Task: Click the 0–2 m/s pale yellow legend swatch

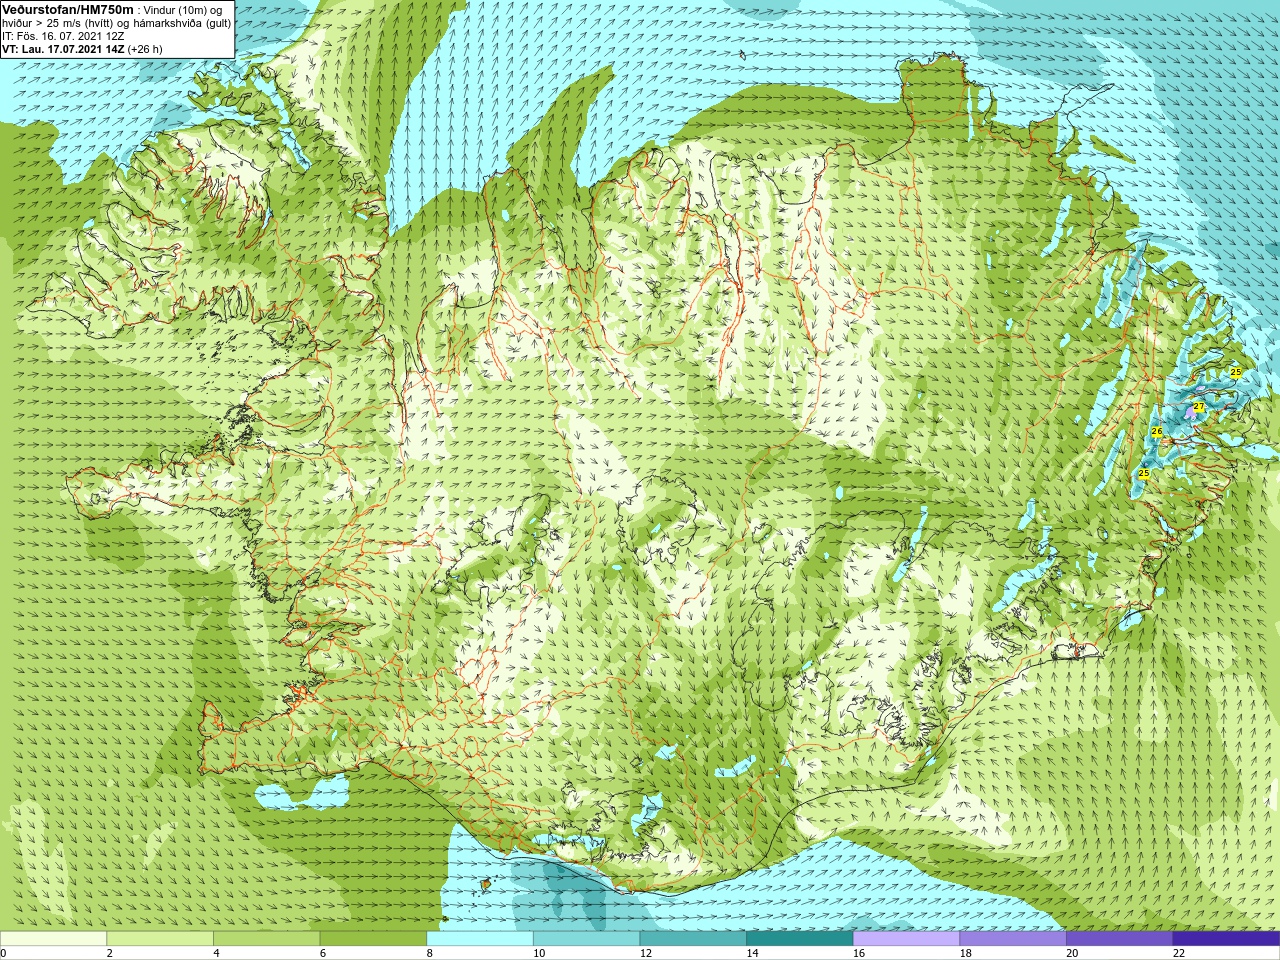Action: (53, 939)
